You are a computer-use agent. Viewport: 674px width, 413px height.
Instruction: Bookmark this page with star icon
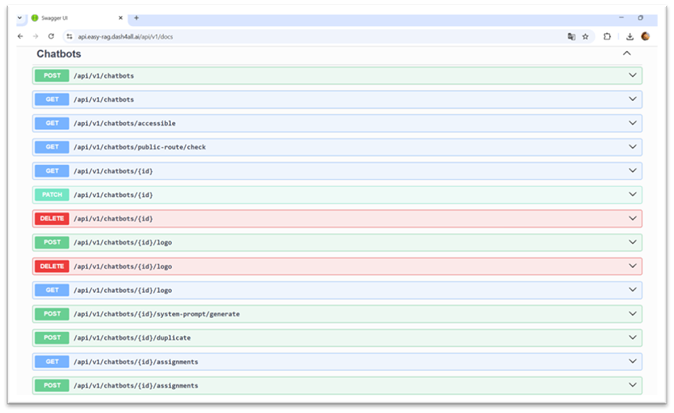[x=585, y=37]
